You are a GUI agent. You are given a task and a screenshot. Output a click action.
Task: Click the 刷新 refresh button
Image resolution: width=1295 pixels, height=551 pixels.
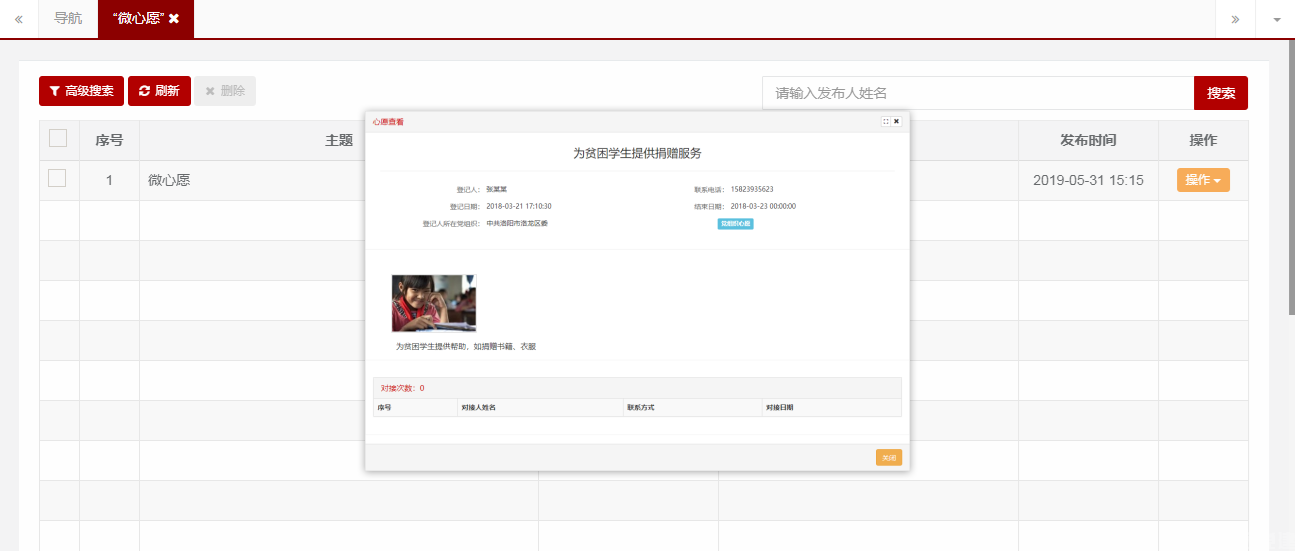point(159,91)
